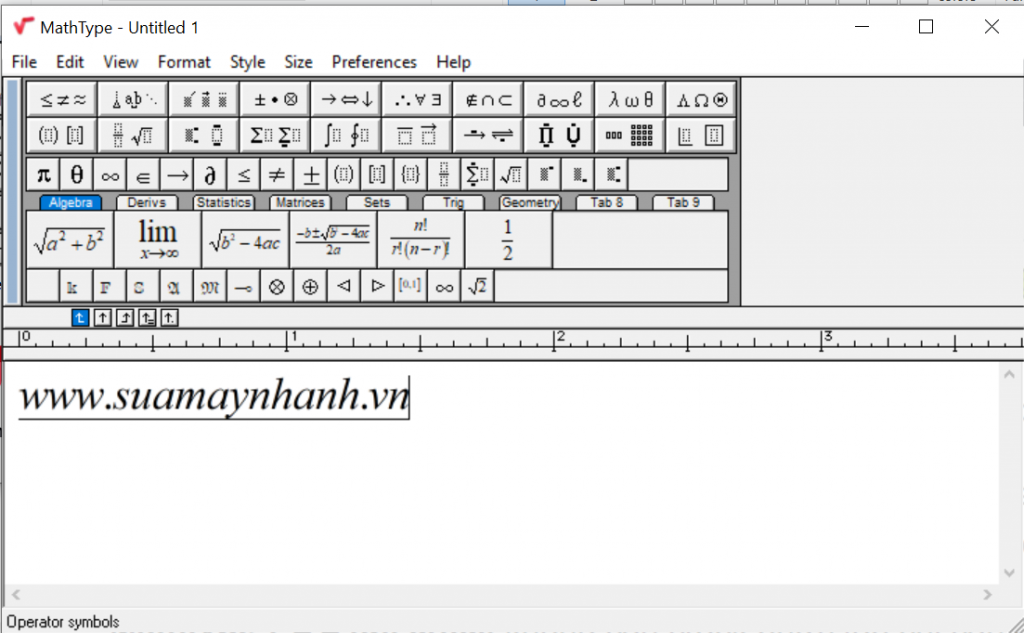
Task: Insert the single not-equal symbol button
Action: click(277, 174)
